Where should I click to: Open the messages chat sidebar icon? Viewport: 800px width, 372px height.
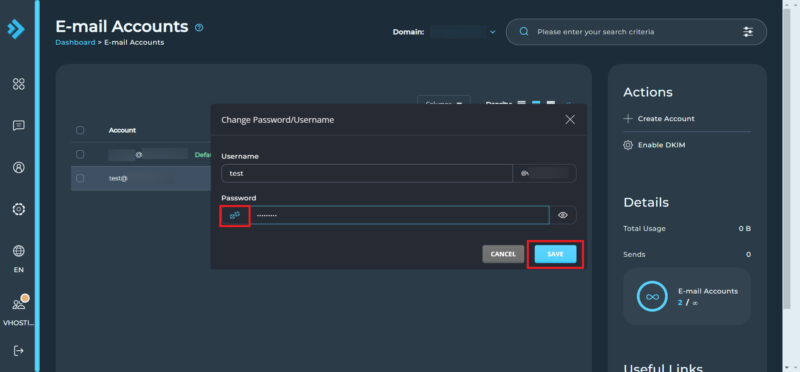[18, 126]
